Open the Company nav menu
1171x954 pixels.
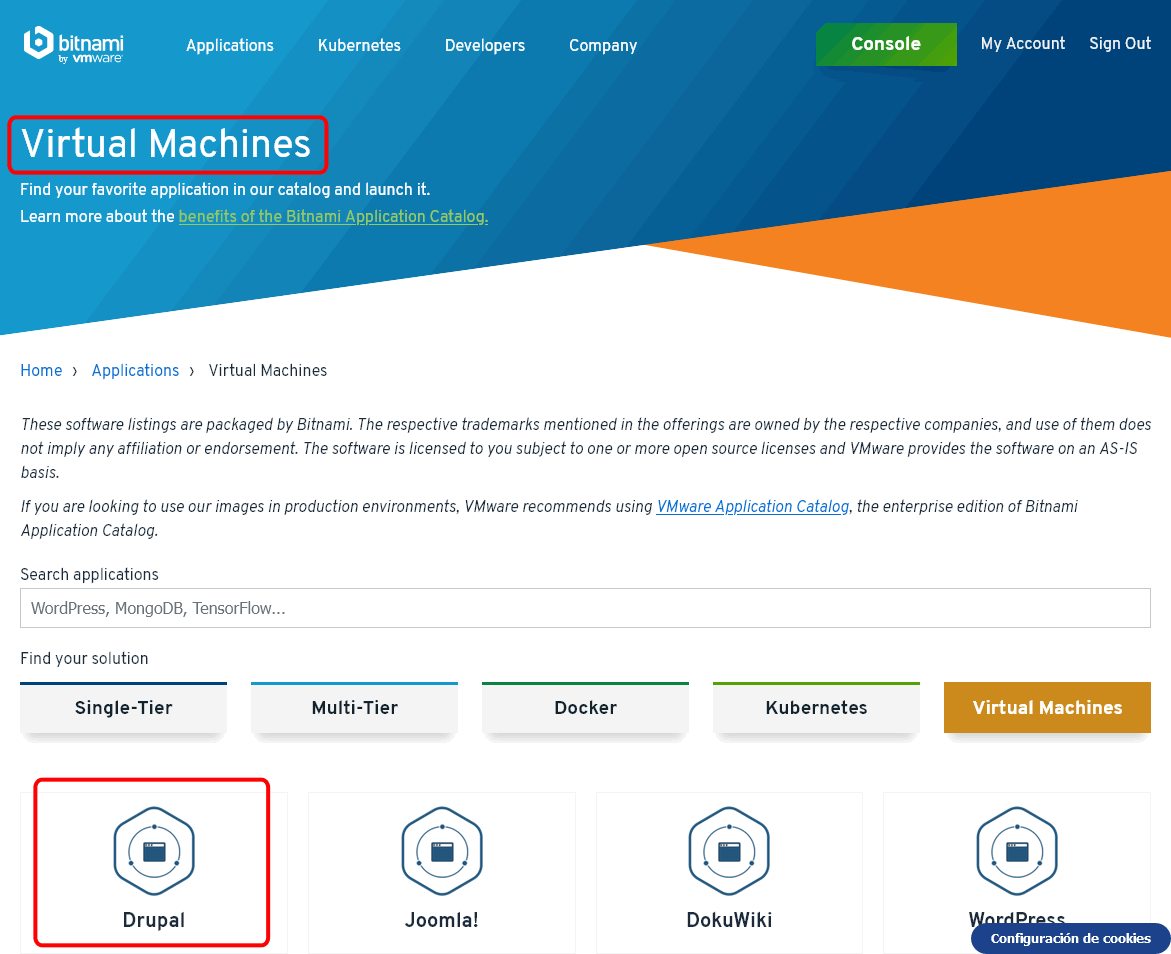click(603, 46)
